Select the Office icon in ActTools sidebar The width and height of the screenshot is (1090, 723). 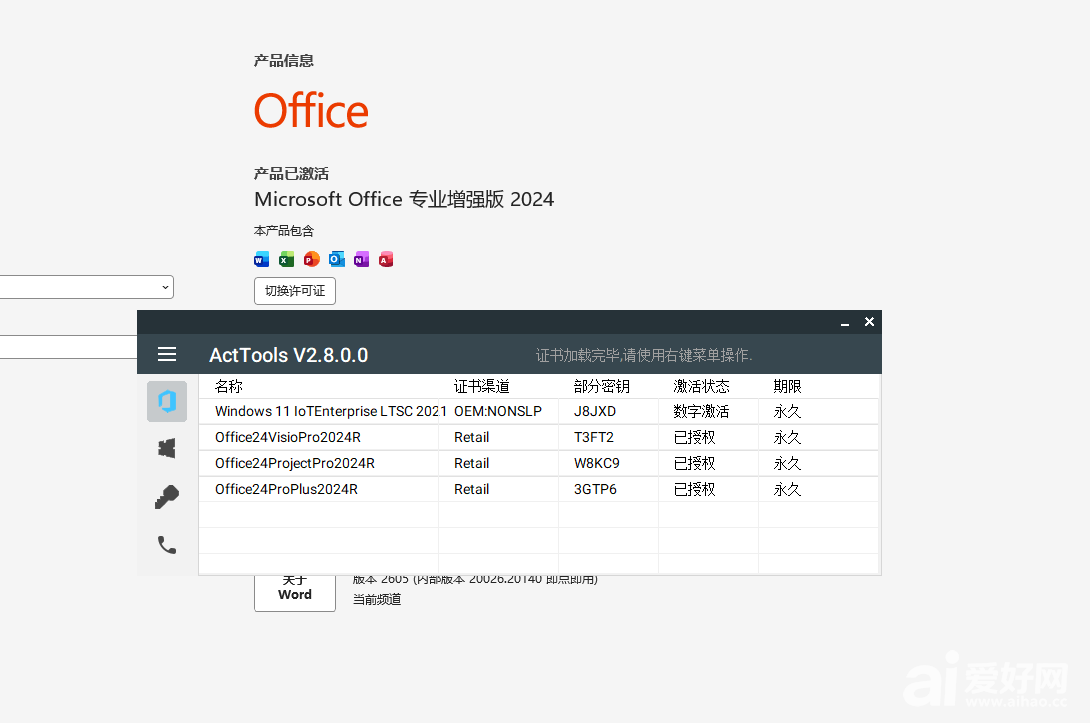coord(167,401)
